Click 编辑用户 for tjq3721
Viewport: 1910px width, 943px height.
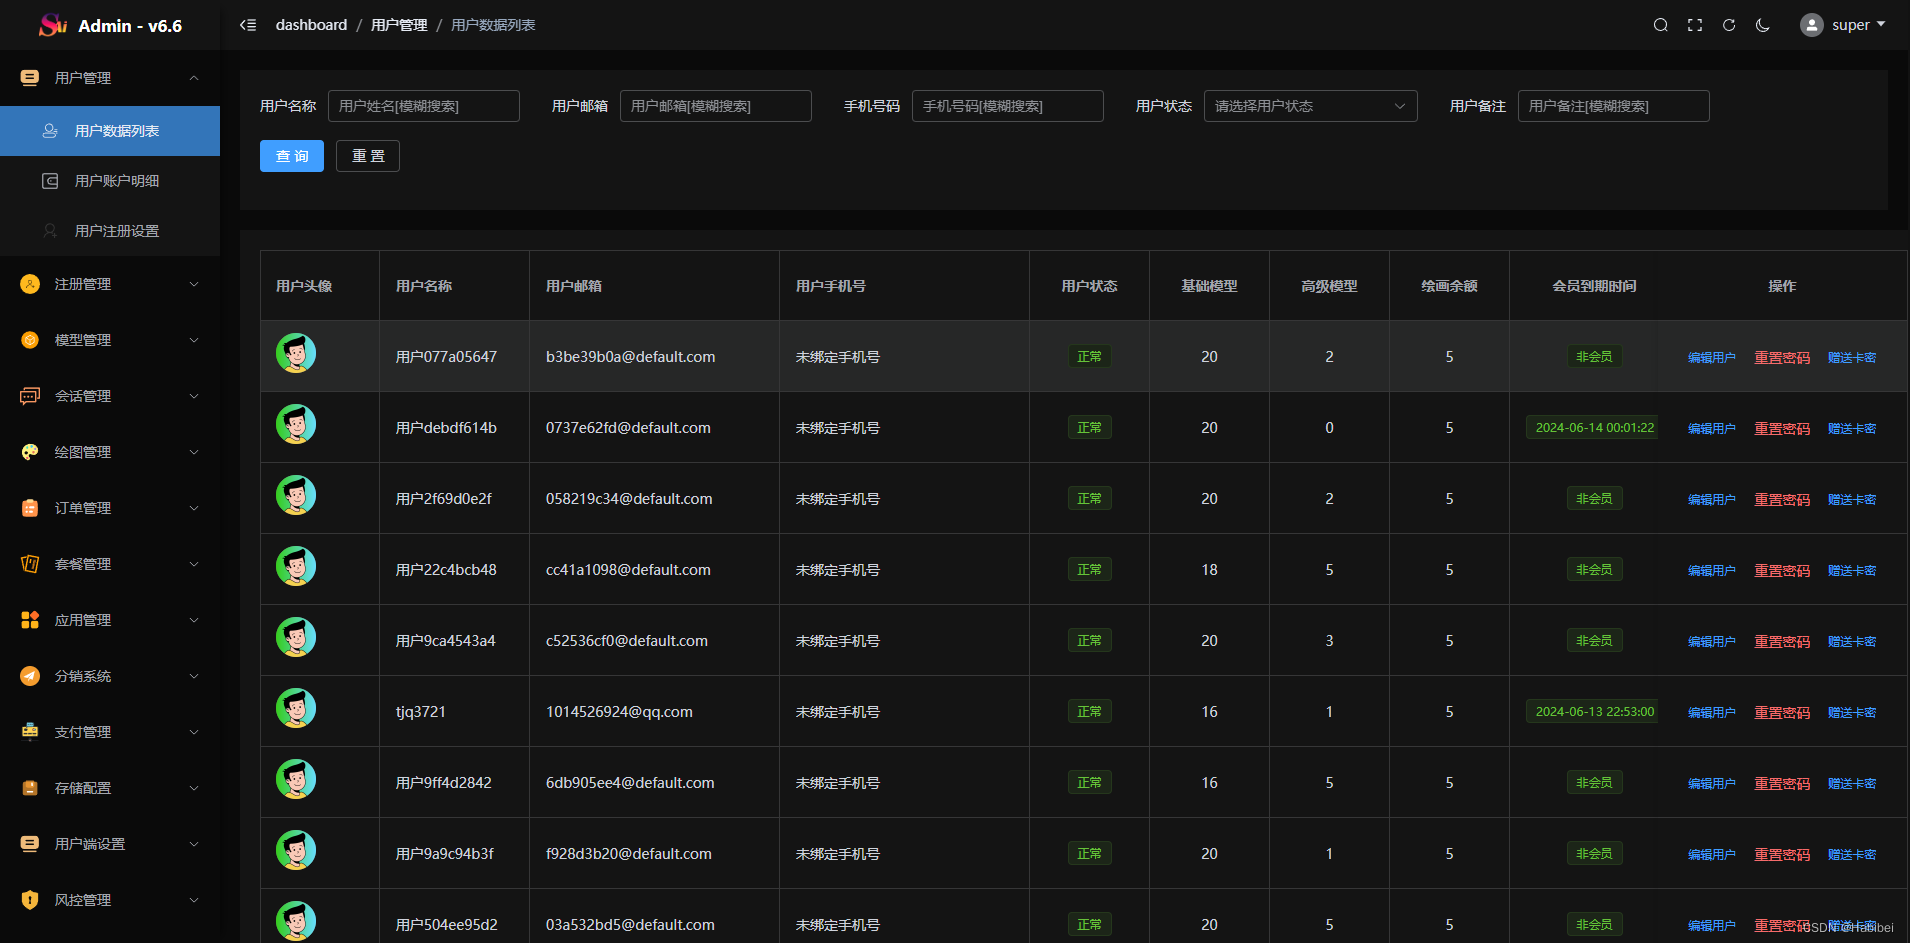[x=1711, y=713]
